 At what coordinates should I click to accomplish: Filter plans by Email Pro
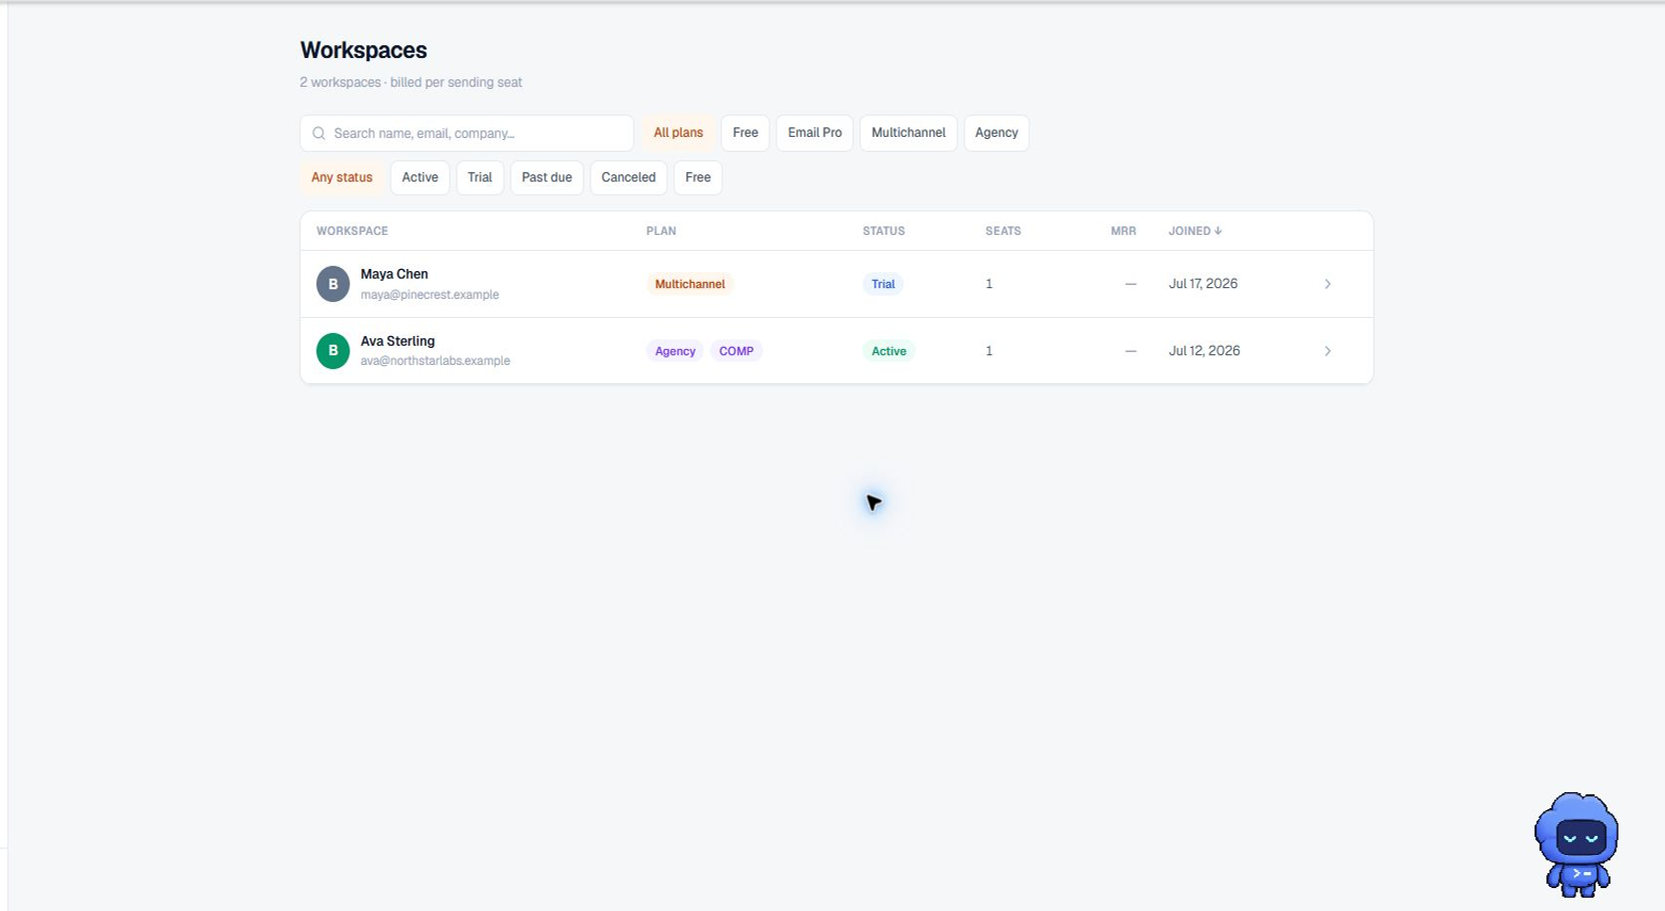(814, 133)
